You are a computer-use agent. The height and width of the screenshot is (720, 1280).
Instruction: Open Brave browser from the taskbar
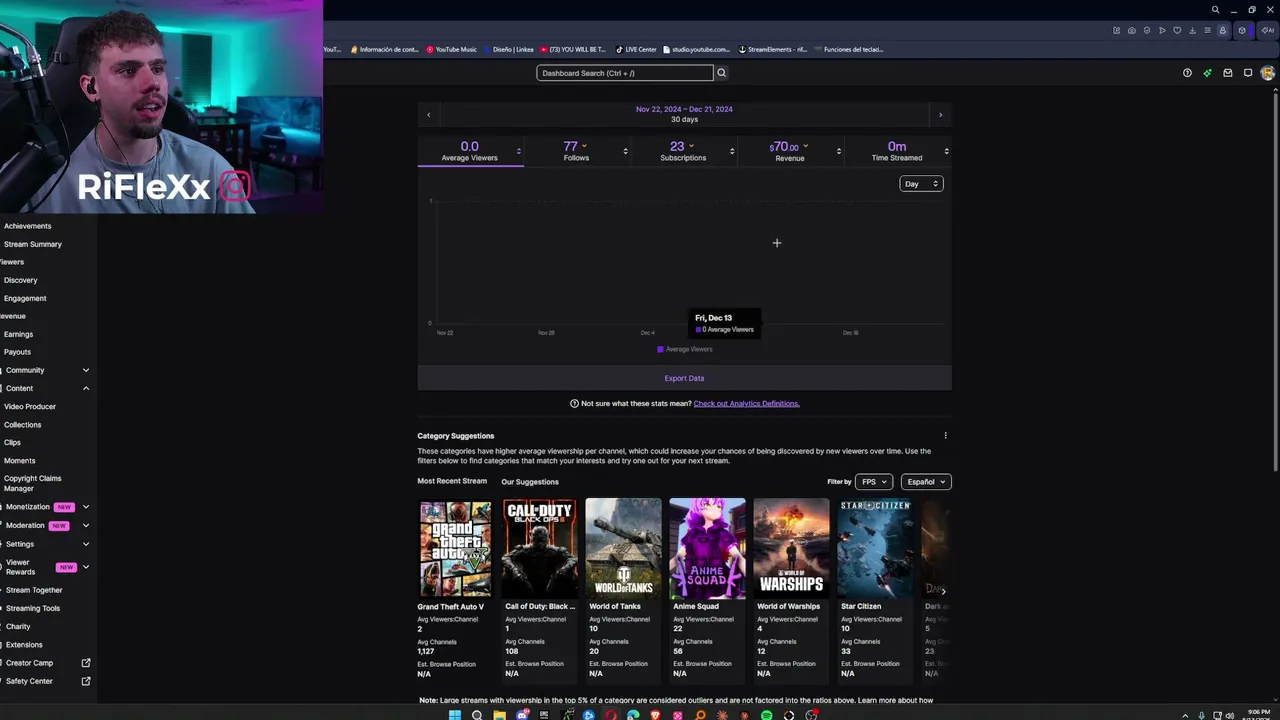[656, 715]
